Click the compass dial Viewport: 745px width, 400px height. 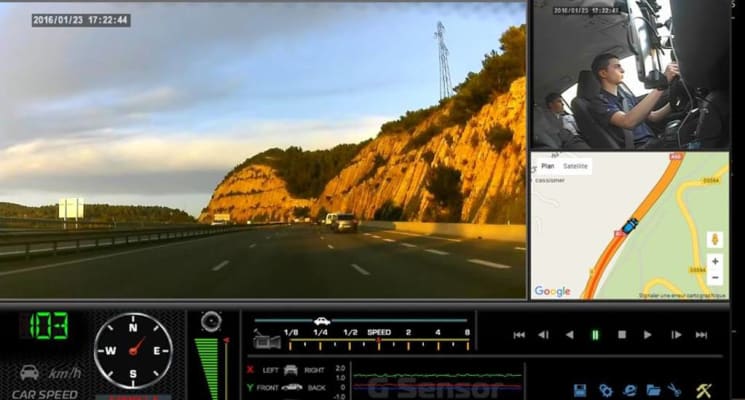(133, 351)
